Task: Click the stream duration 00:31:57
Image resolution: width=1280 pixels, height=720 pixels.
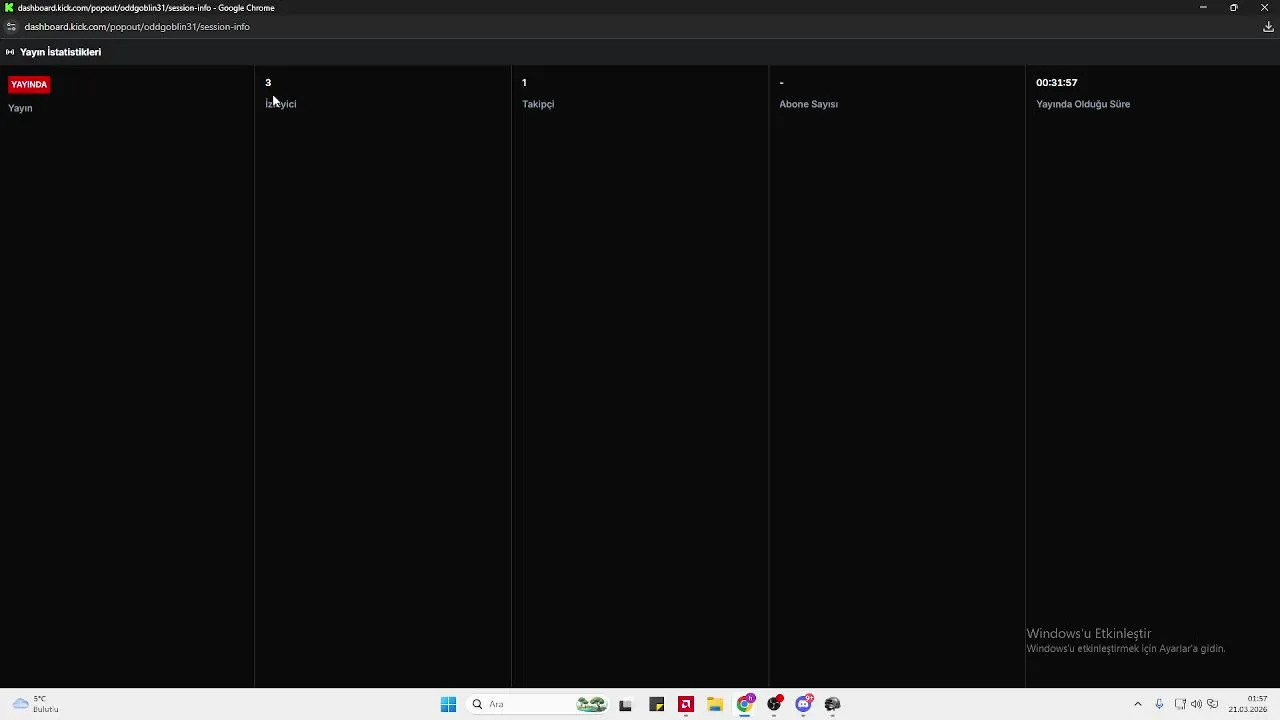Action: pyautogui.click(x=1057, y=82)
